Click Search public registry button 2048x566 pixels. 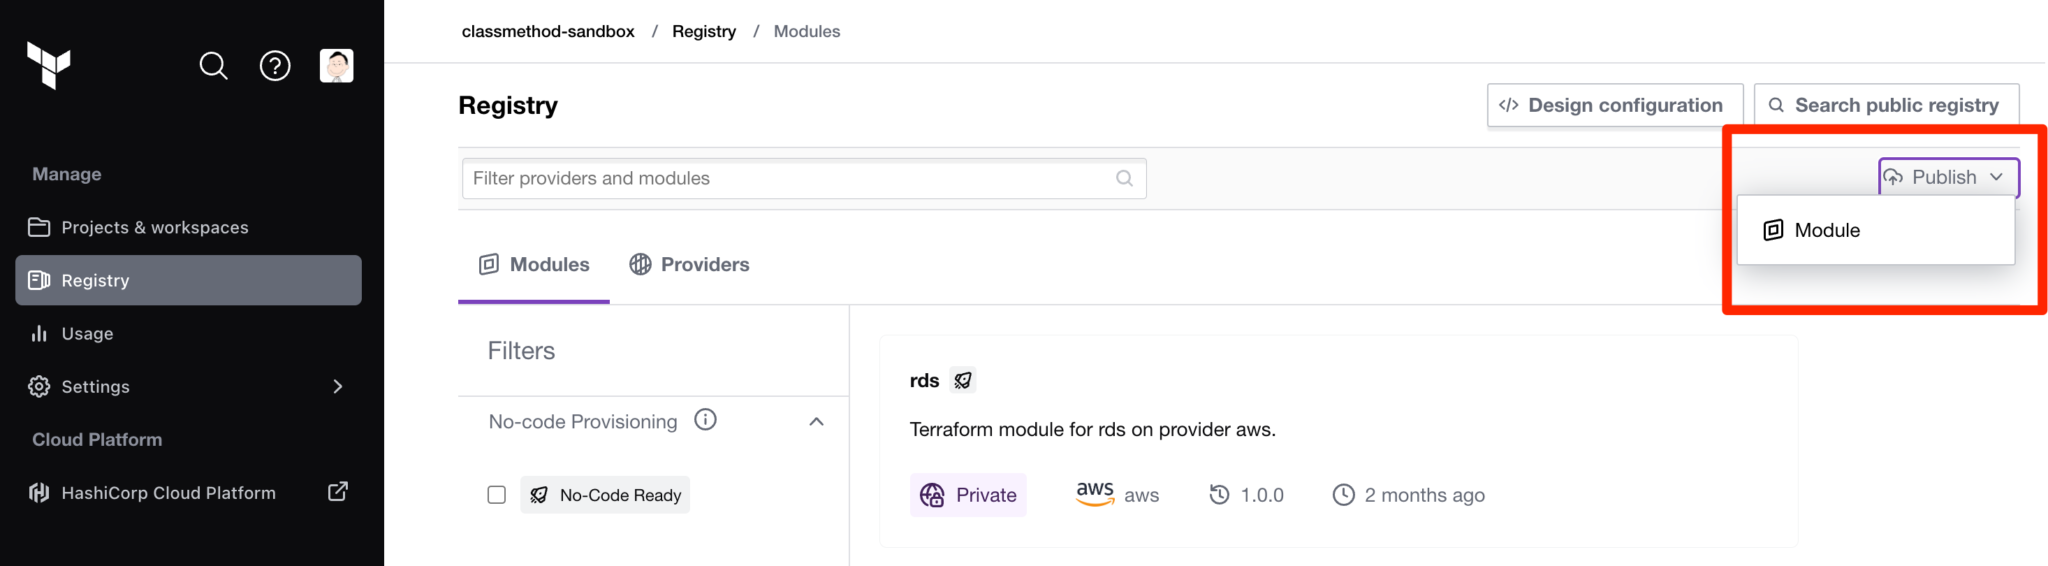(x=1885, y=105)
